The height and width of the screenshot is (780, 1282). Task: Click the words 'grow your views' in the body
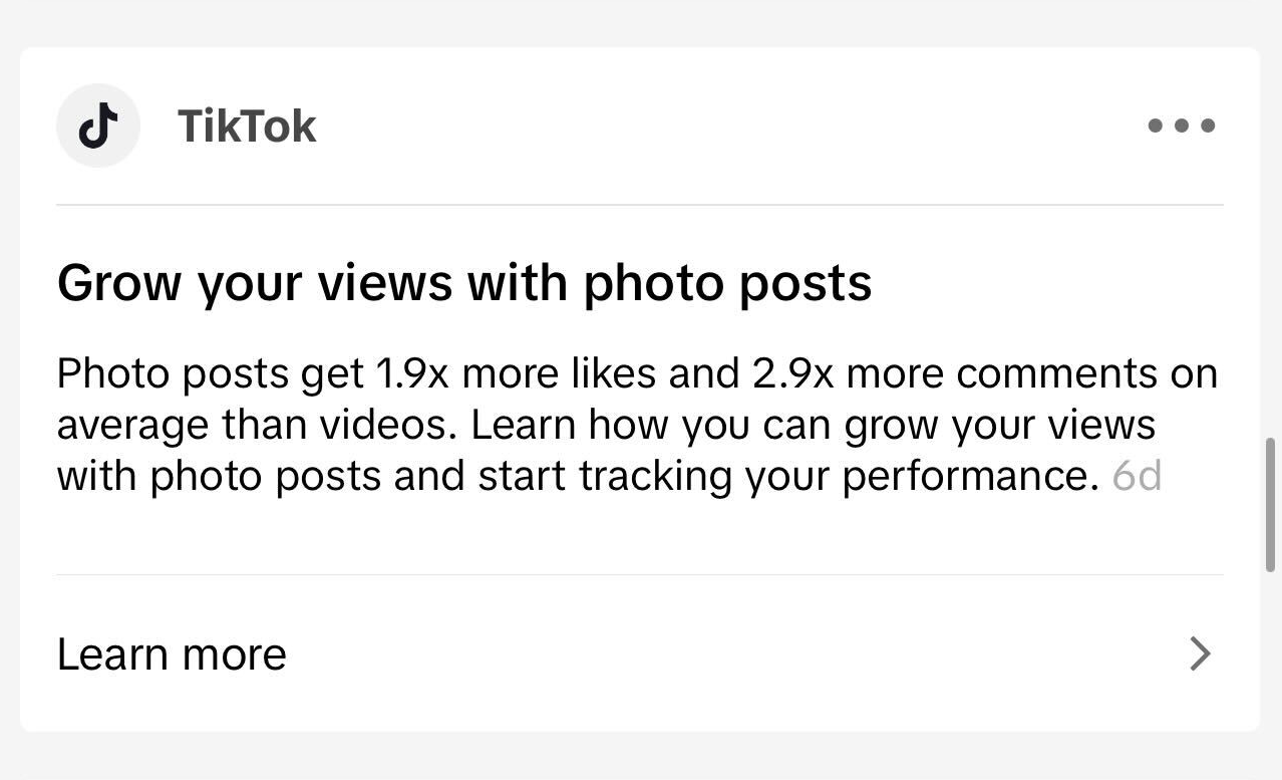(x=1000, y=425)
